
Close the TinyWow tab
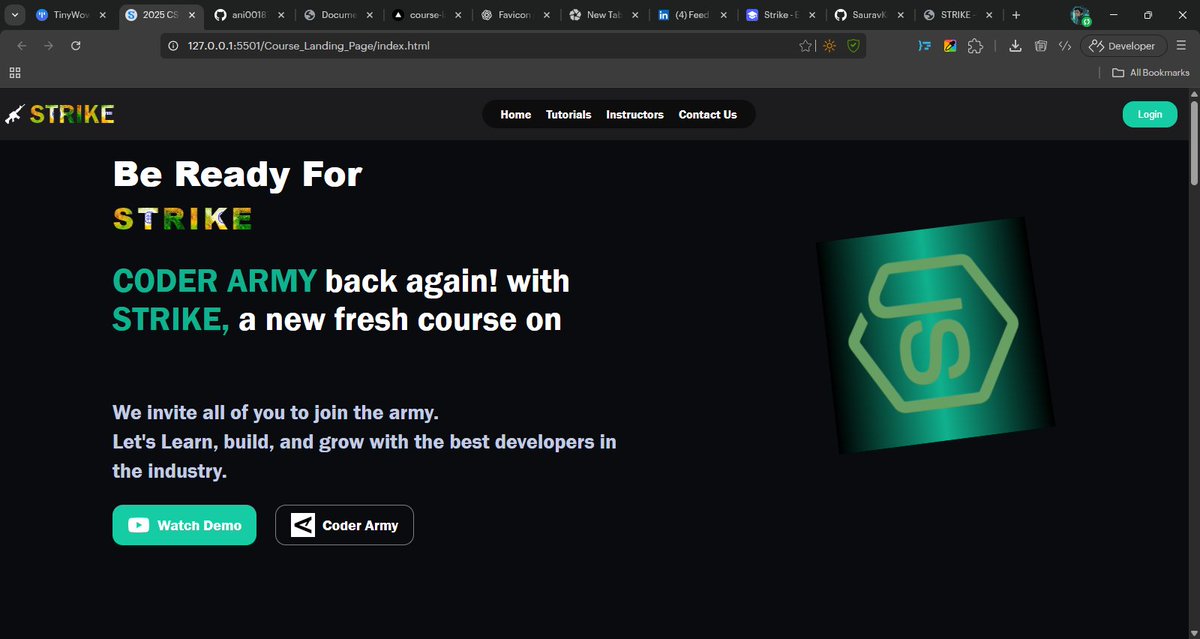pos(102,15)
